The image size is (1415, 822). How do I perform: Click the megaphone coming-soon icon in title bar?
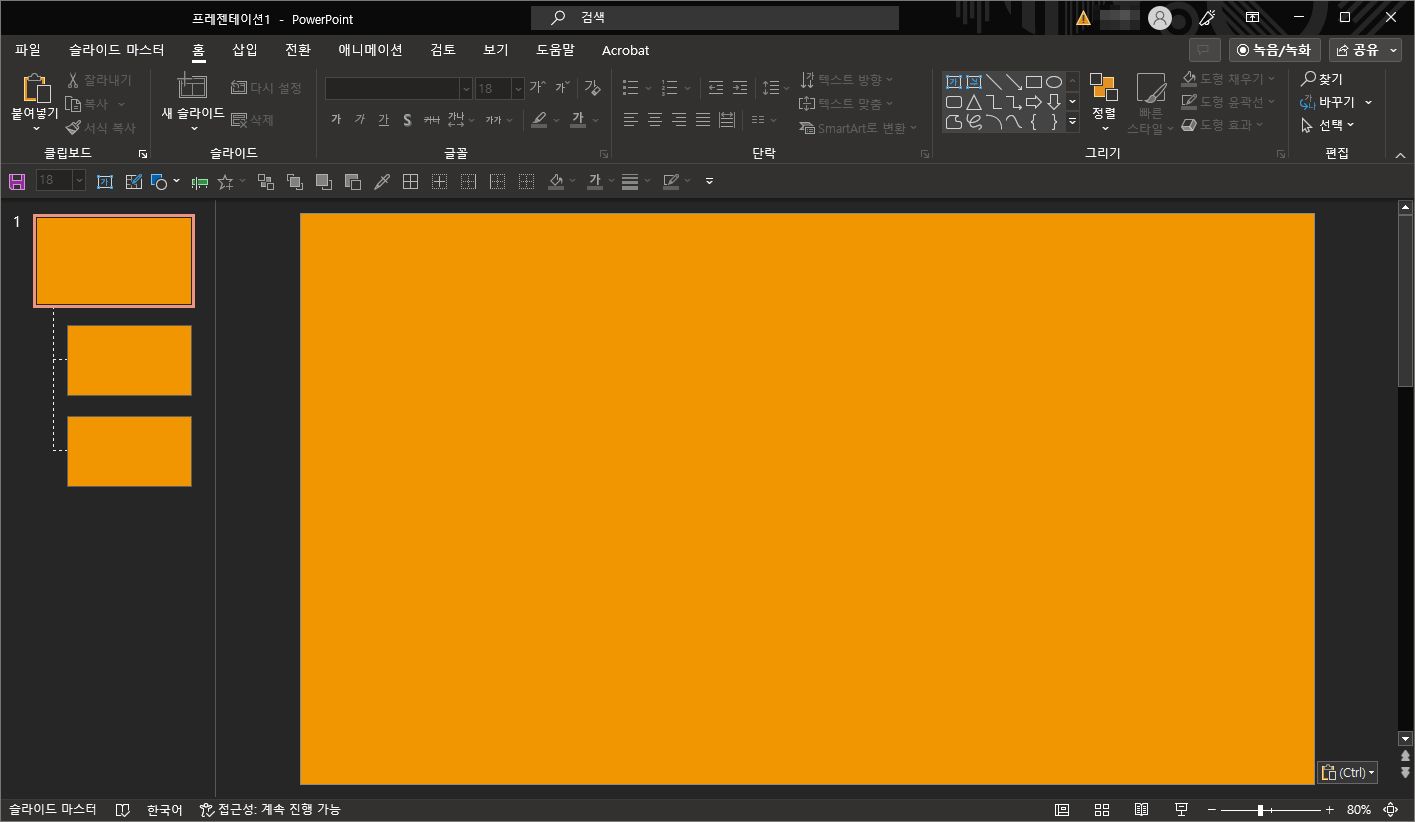(x=1208, y=18)
